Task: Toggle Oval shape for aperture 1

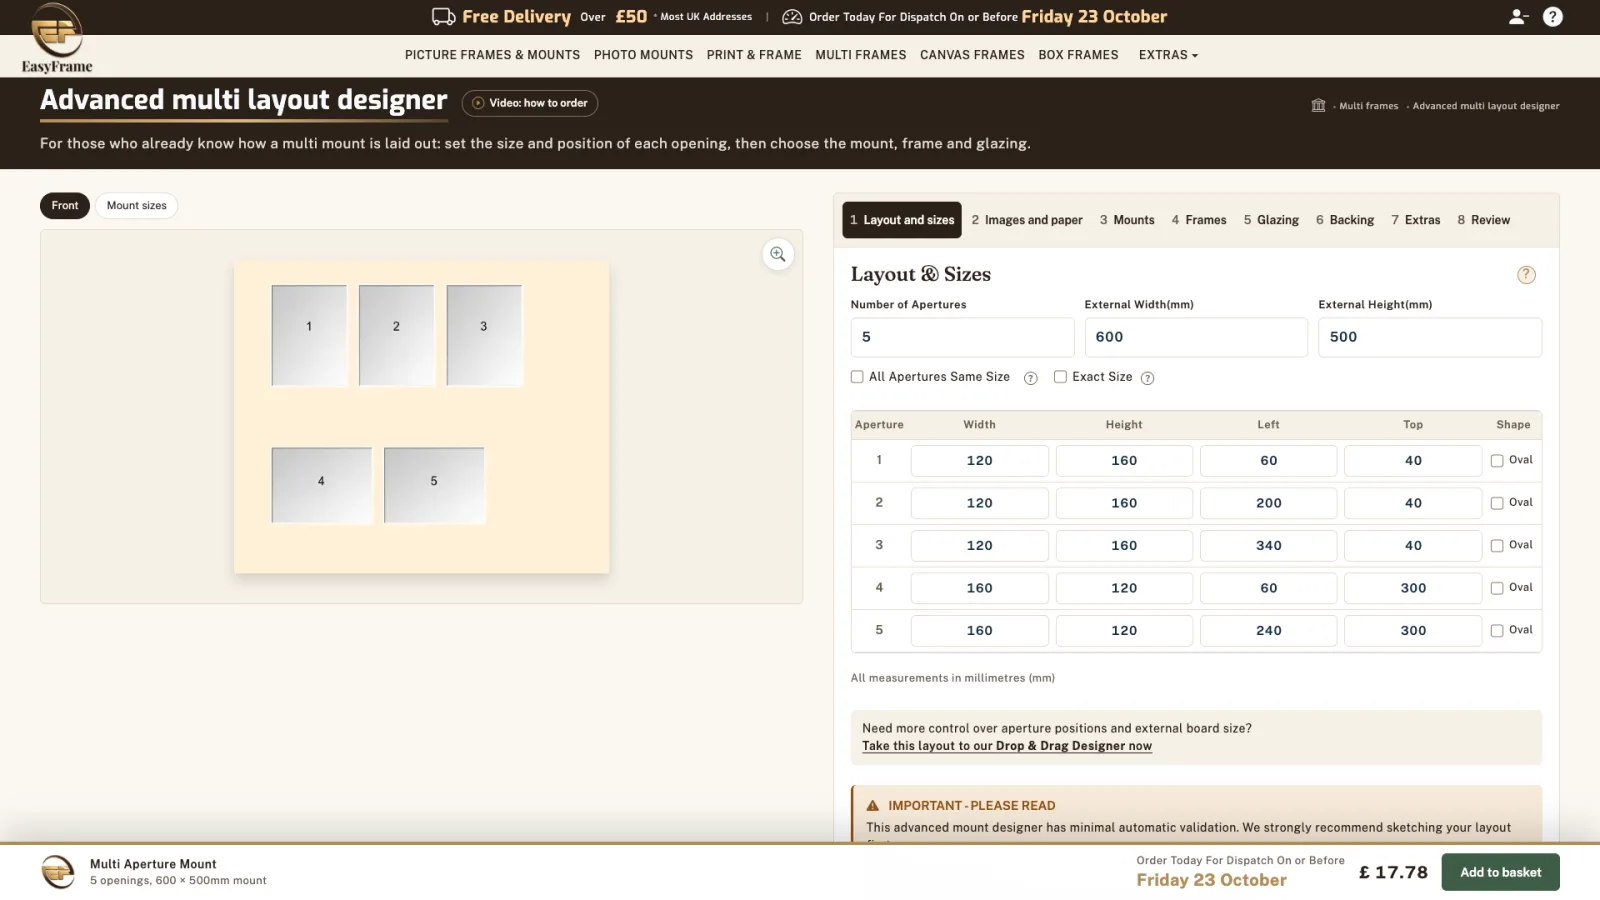Action: tap(1497, 461)
